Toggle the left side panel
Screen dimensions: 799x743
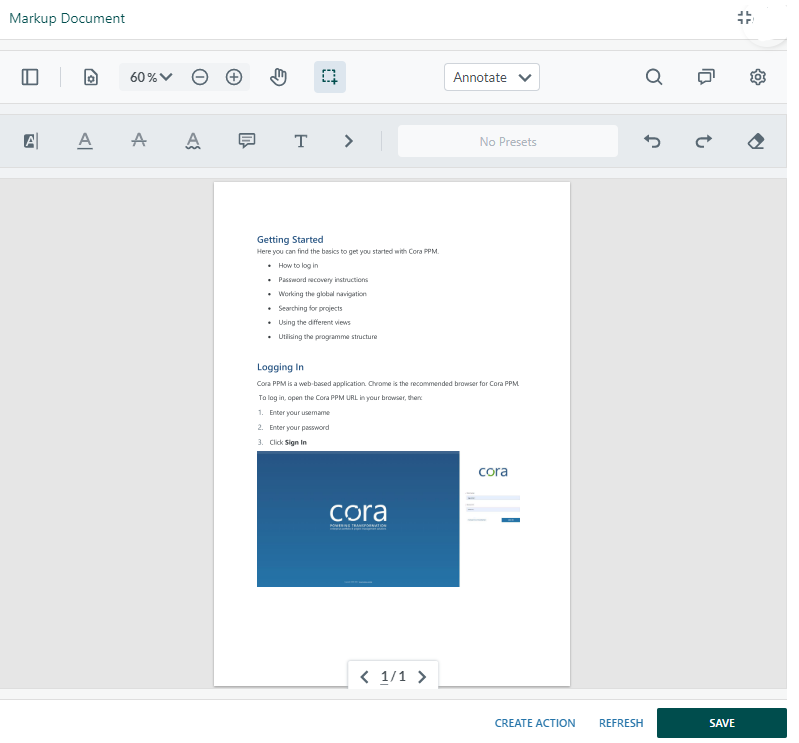click(30, 77)
